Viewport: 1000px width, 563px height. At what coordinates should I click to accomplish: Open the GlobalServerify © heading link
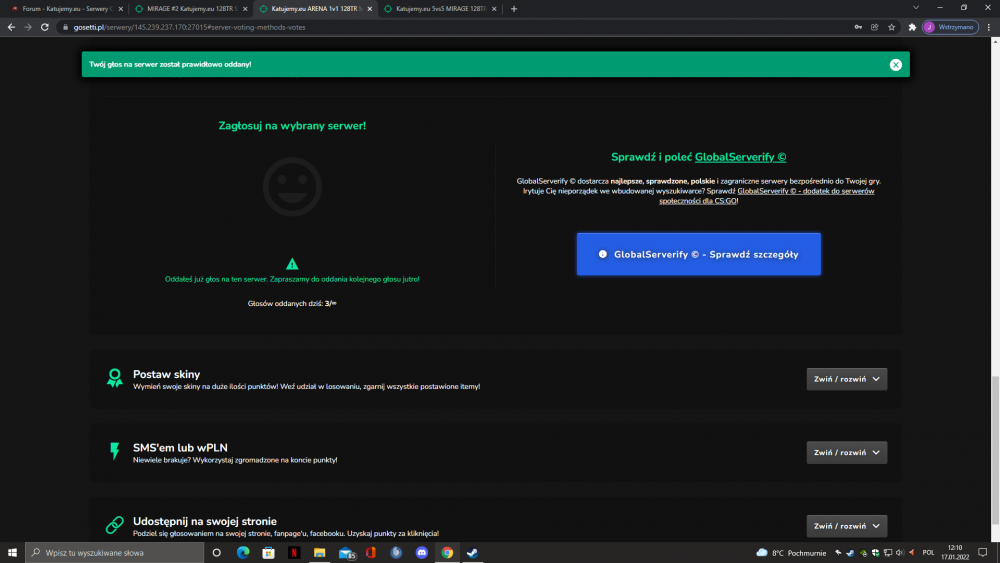[x=740, y=157]
